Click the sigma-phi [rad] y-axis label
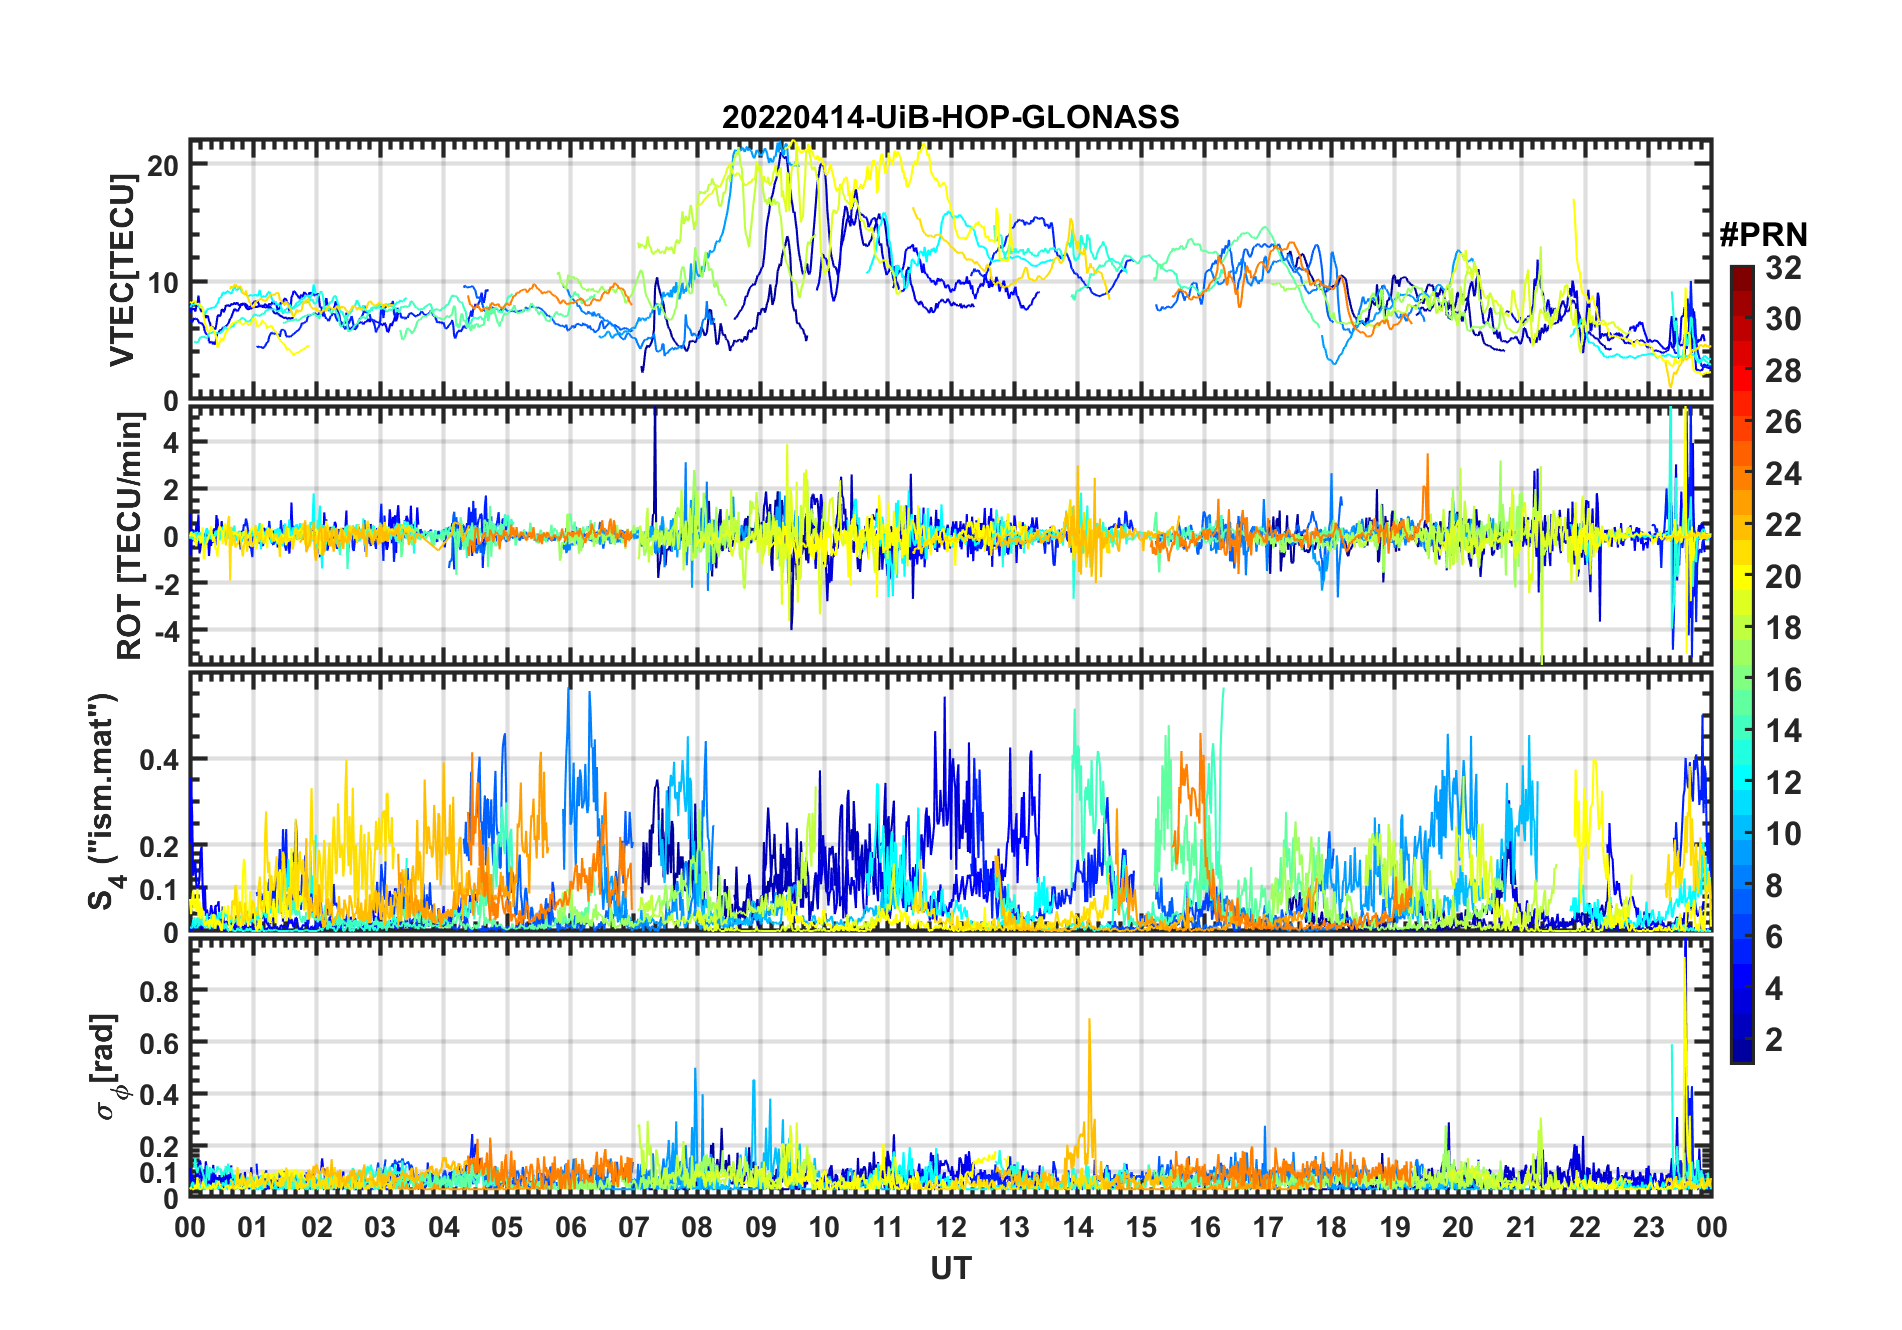1902x1330 pixels. pyautogui.click(x=106, y=1066)
